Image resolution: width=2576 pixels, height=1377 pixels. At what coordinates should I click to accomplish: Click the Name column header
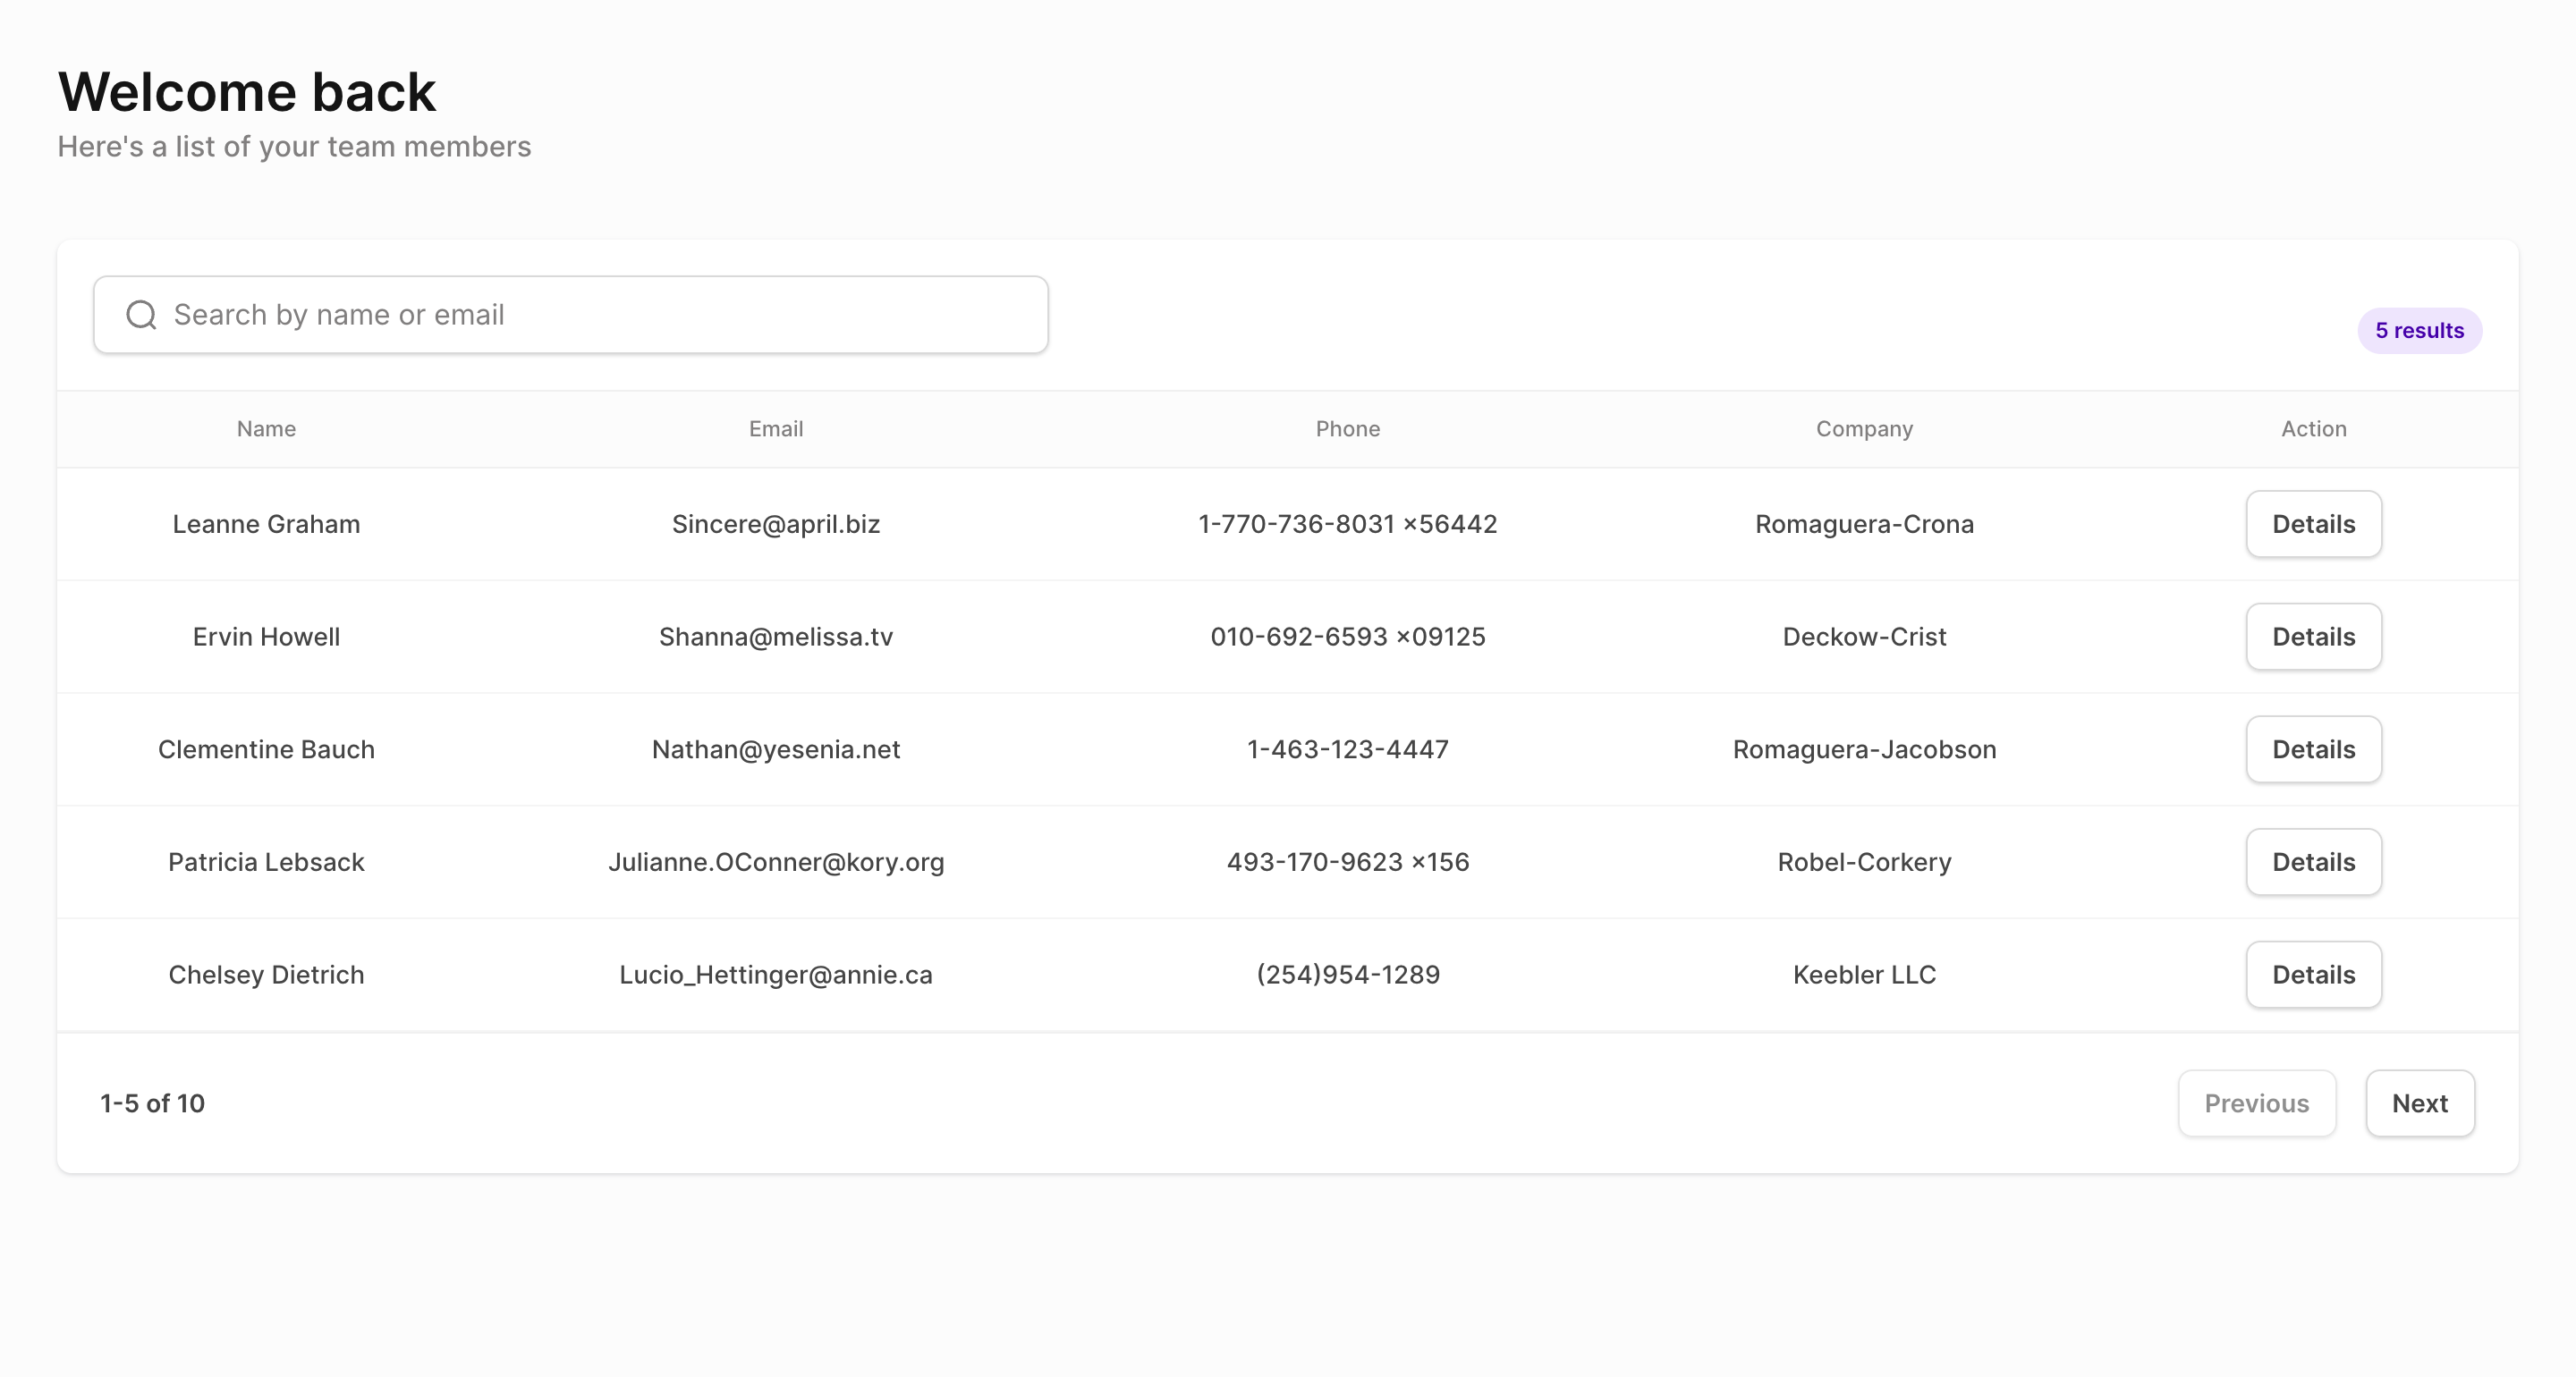point(266,429)
